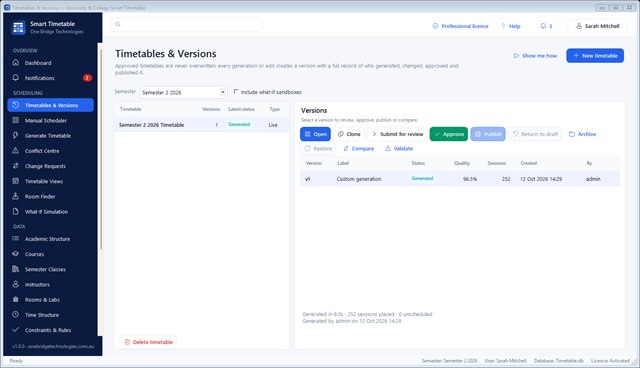
Task: Select the v1 version row
Action: click(460, 179)
